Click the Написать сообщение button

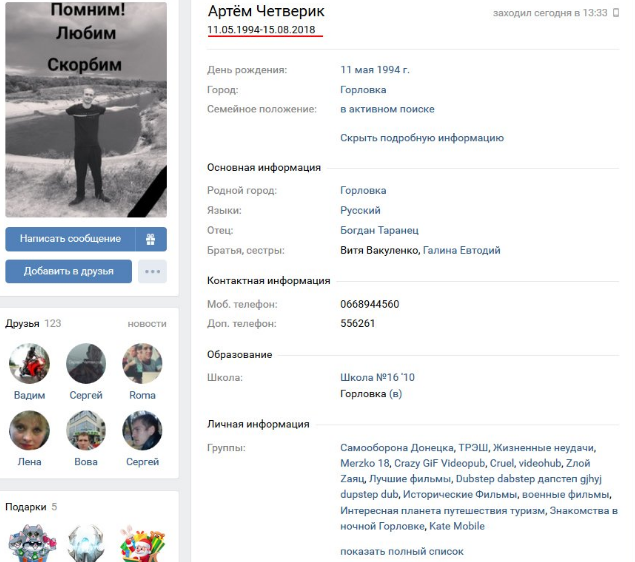[x=70, y=239]
